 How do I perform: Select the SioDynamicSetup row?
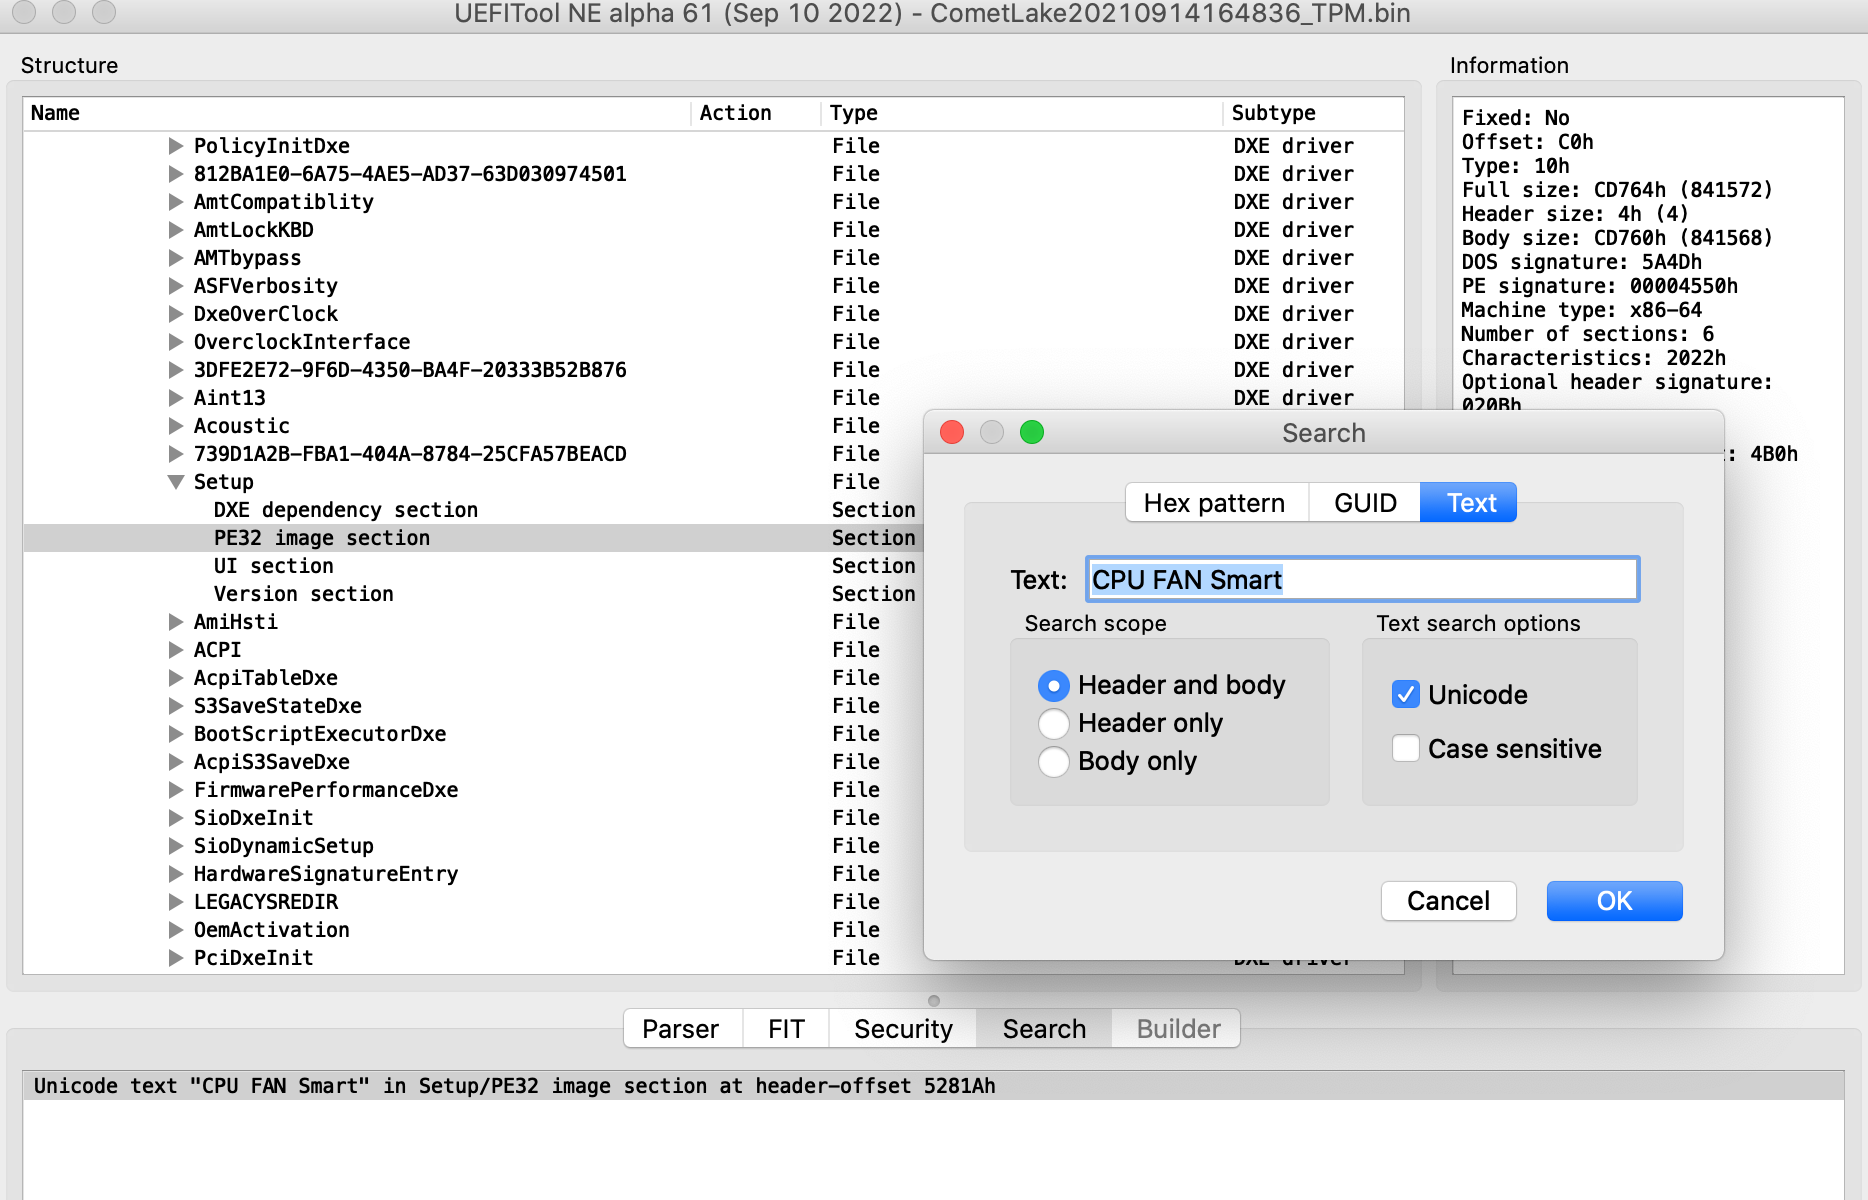pyautogui.click(x=474, y=846)
